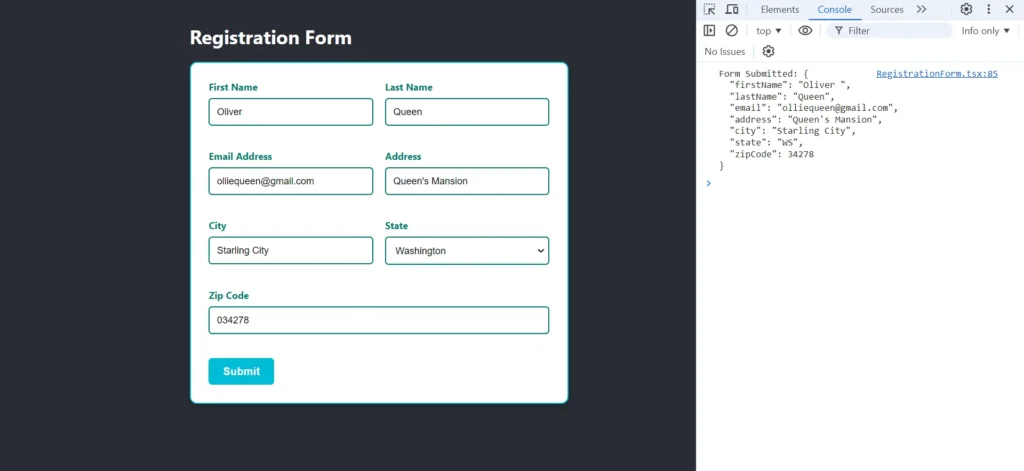Click the Email Address input field
The image size is (1024, 471).
(291, 181)
